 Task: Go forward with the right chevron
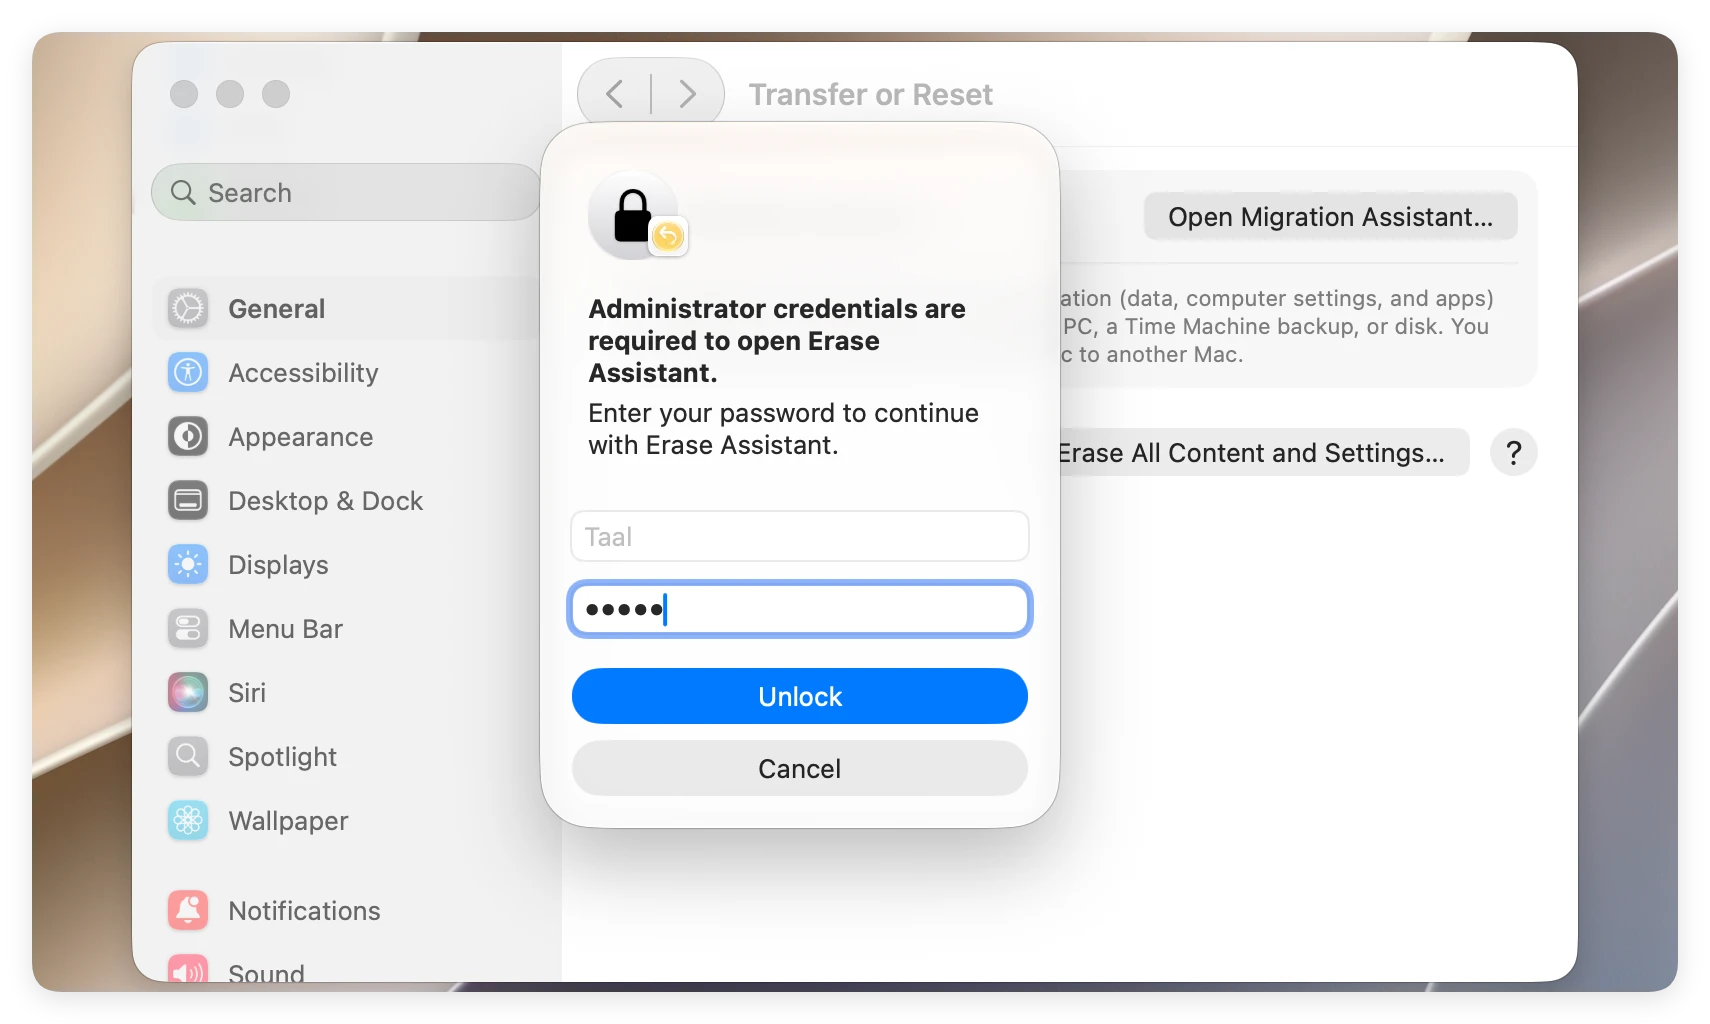(x=687, y=94)
